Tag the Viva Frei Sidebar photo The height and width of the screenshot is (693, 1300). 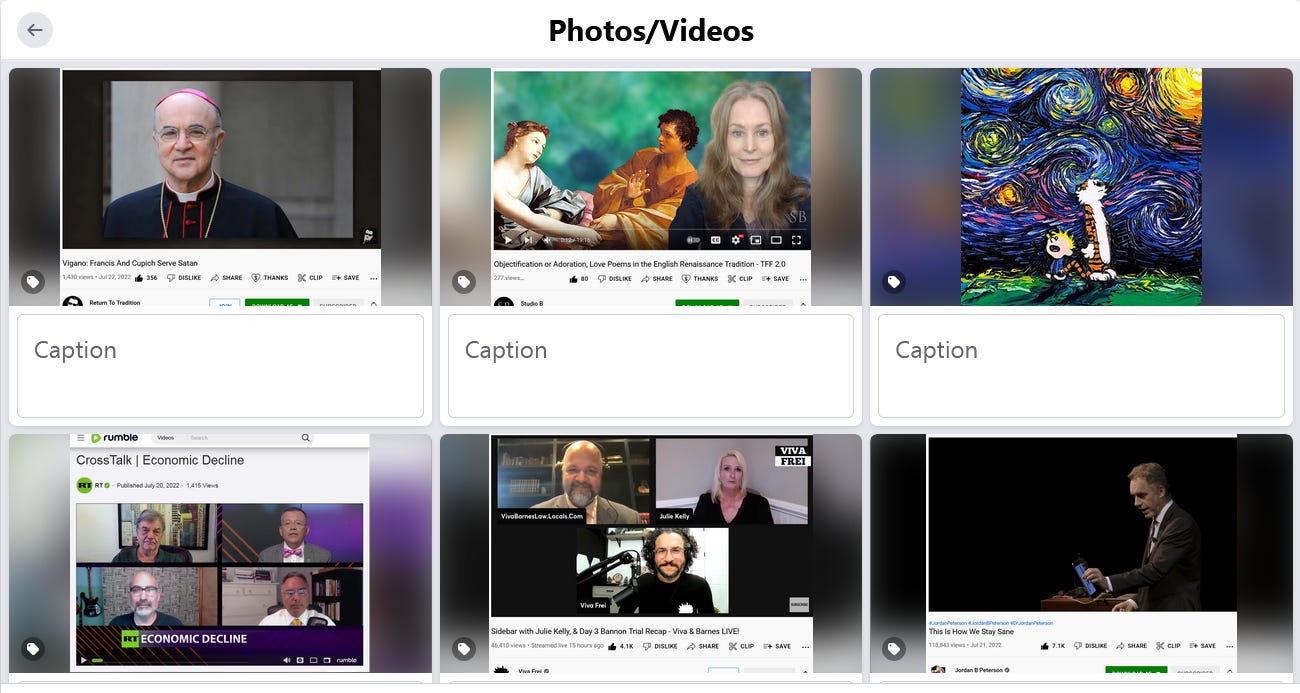(464, 649)
